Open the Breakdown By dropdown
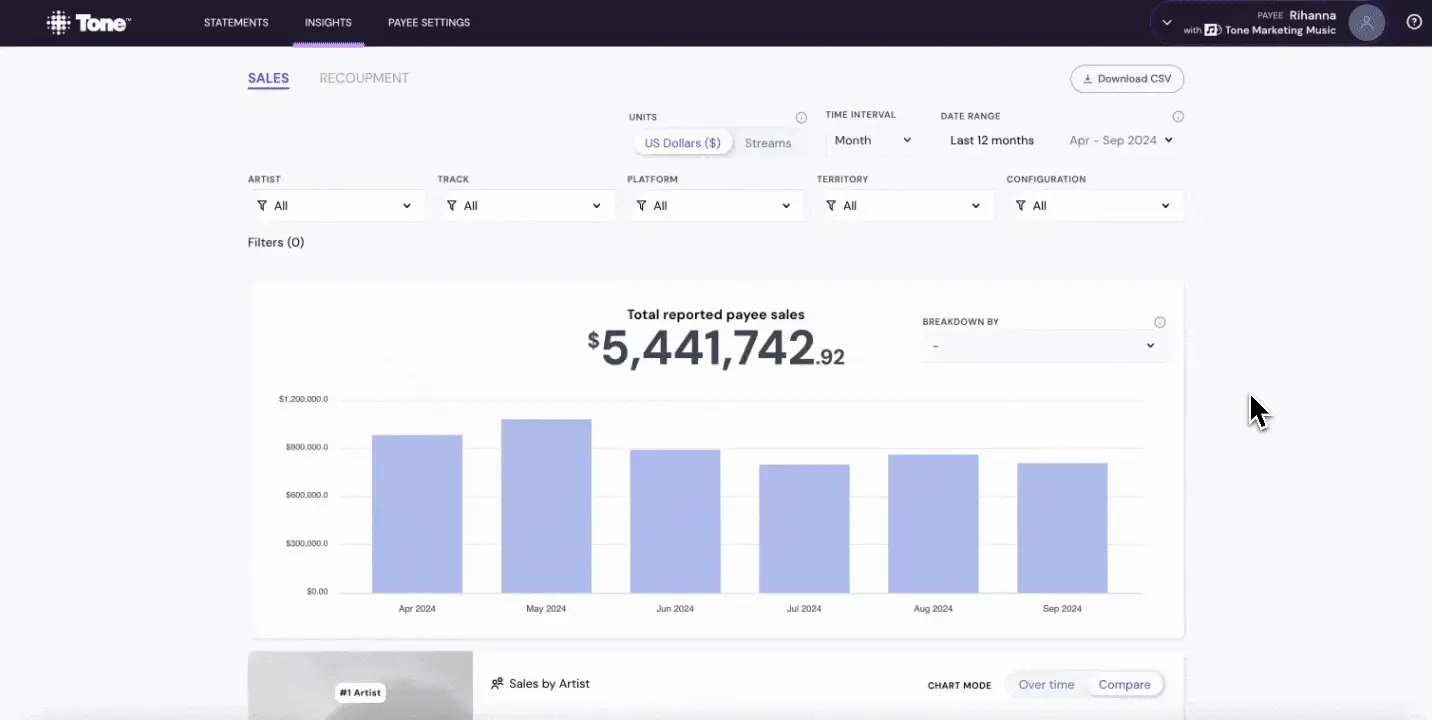1432x720 pixels. pyautogui.click(x=1044, y=346)
